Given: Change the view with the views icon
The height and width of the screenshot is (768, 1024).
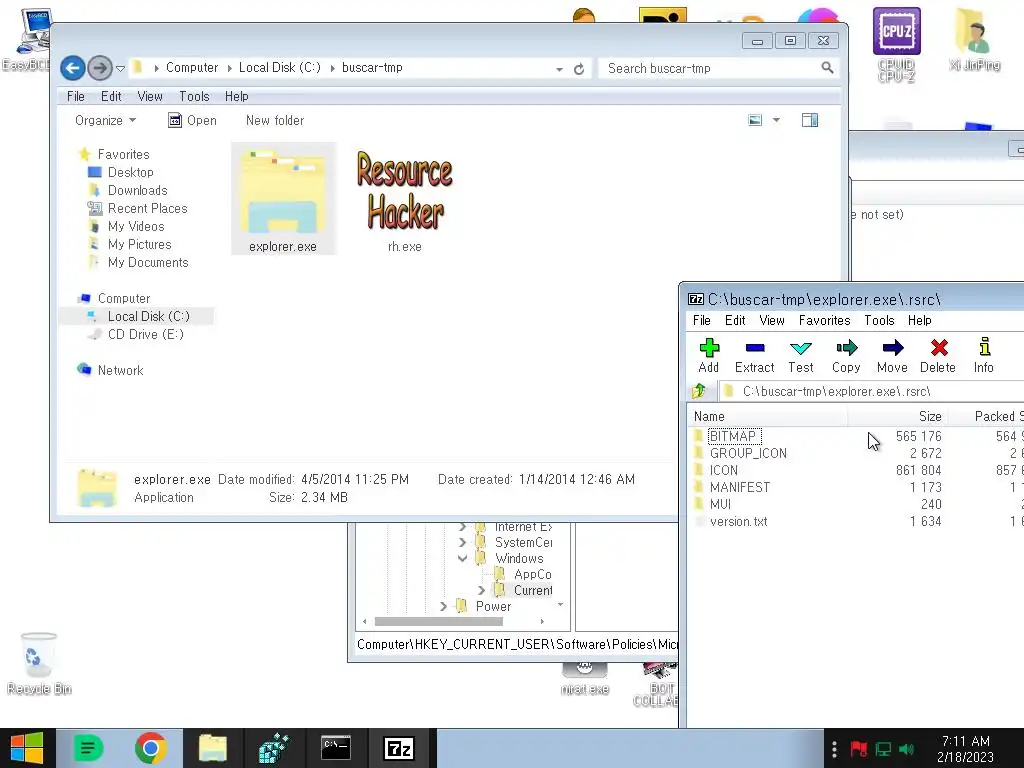Looking at the screenshot, I should tap(755, 120).
